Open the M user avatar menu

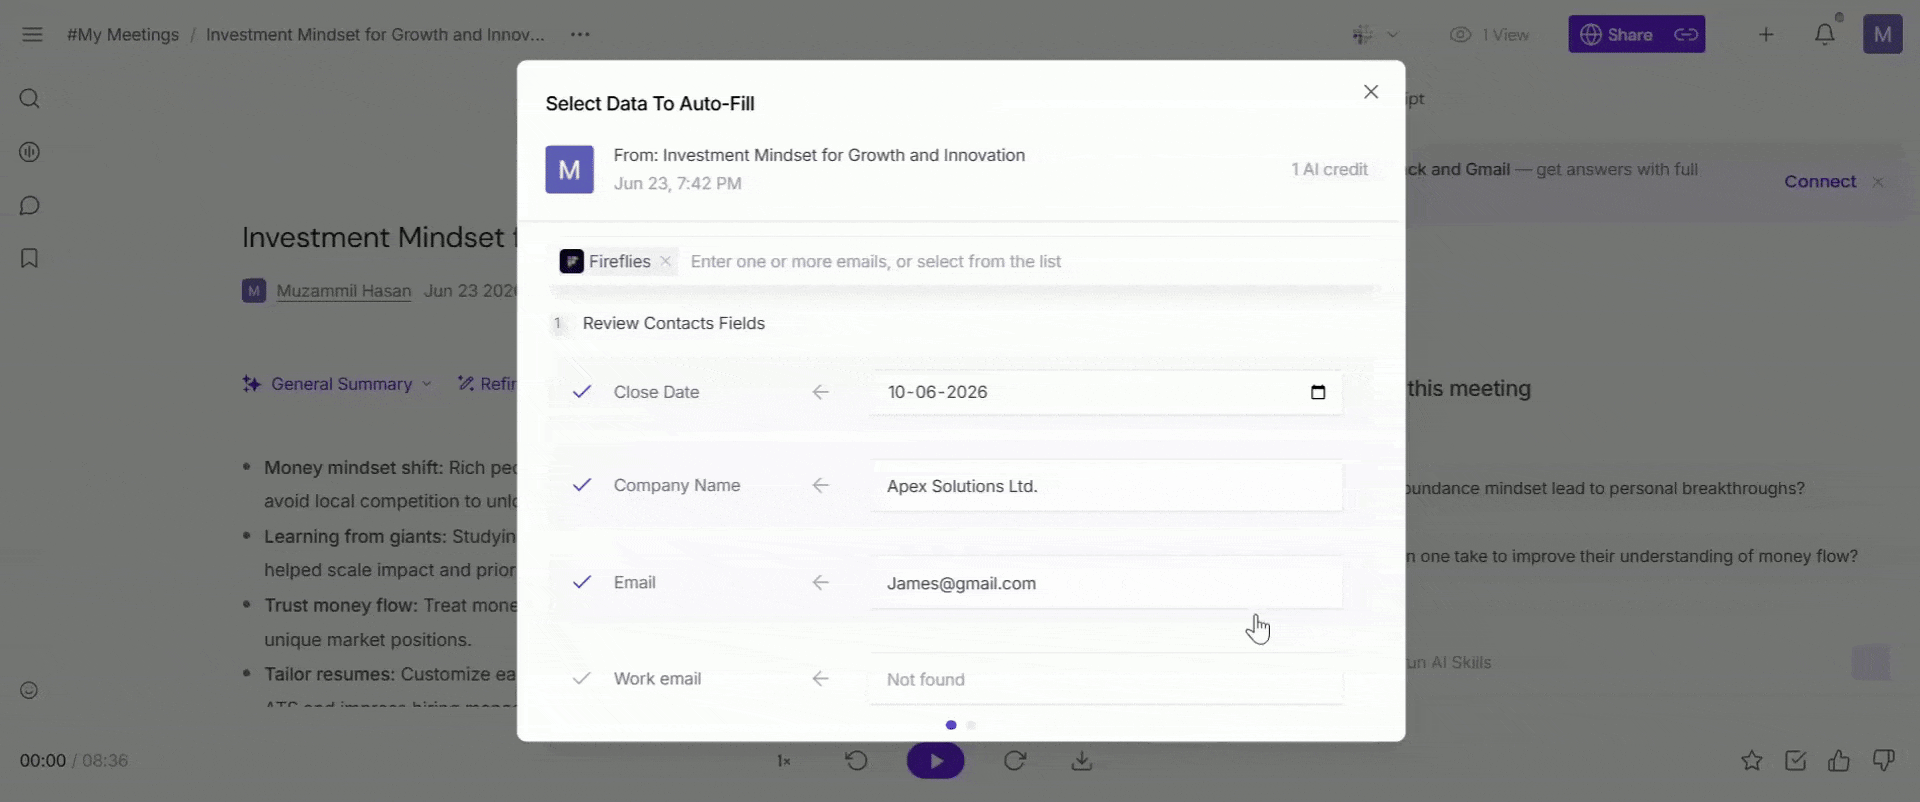1882,35
